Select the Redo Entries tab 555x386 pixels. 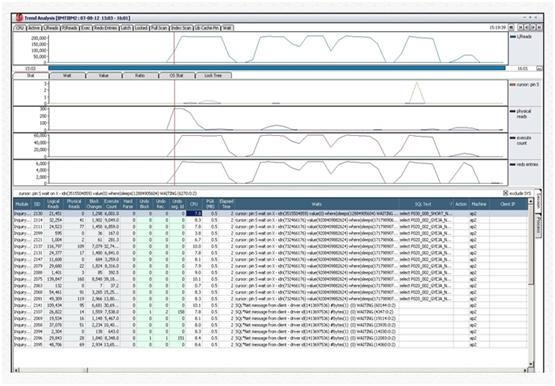pos(106,28)
